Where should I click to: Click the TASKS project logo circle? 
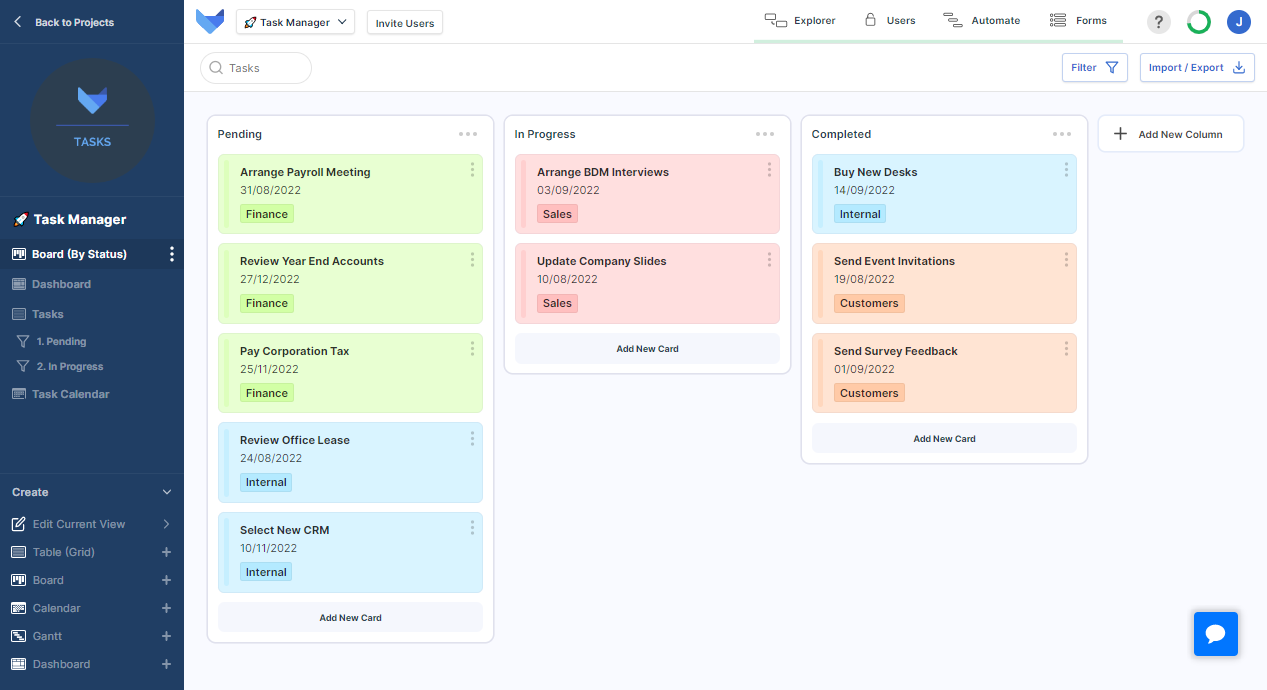tap(92, 119)
